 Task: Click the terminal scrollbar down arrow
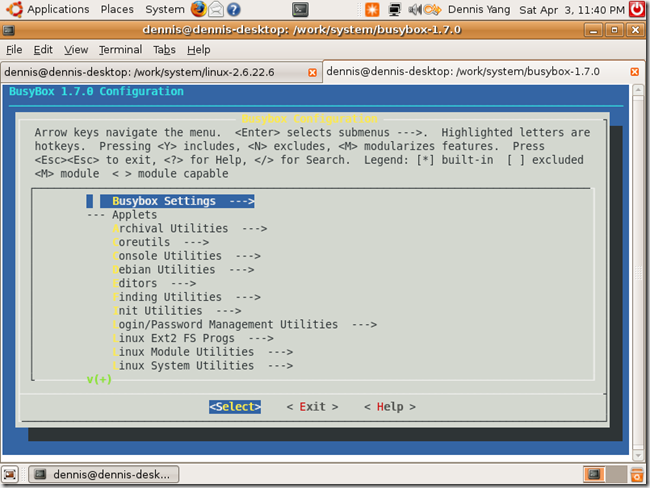(638, 455)
